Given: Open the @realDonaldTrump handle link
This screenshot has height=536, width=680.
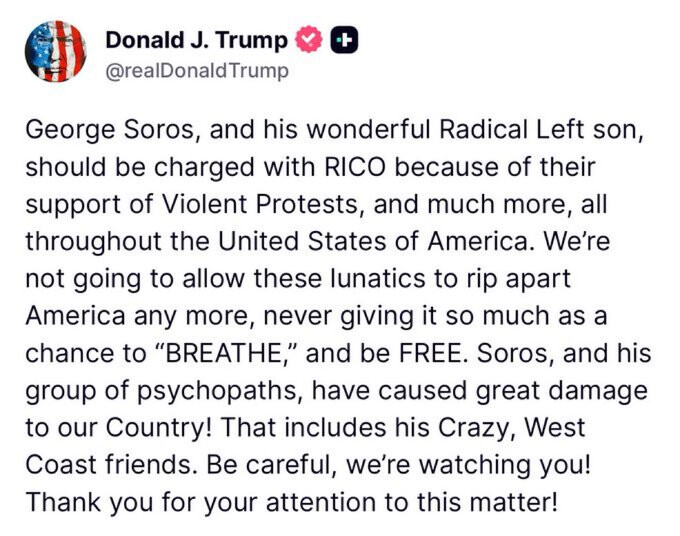Looking at the screenshot, I should (197, 71).
